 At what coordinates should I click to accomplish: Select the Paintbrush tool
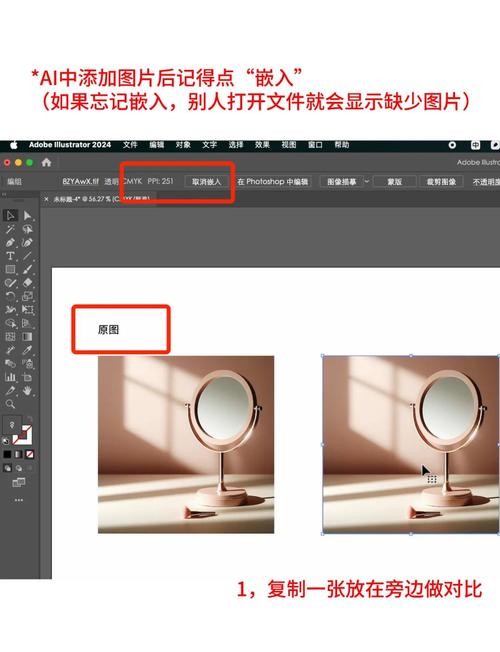point(27,269)
